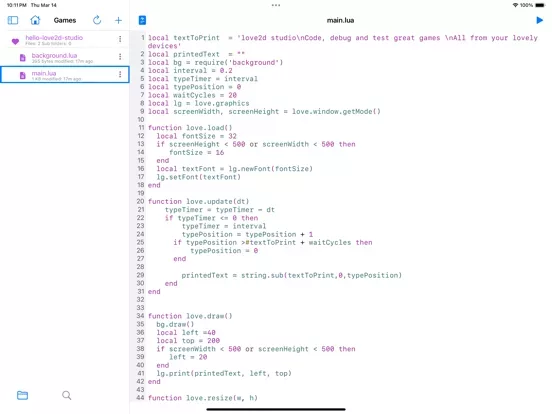Toggle the sidebar panel icon
Image resolution: width=552 pixels, height=414 pixels.
pyautogui.click(x=13, y=20)
